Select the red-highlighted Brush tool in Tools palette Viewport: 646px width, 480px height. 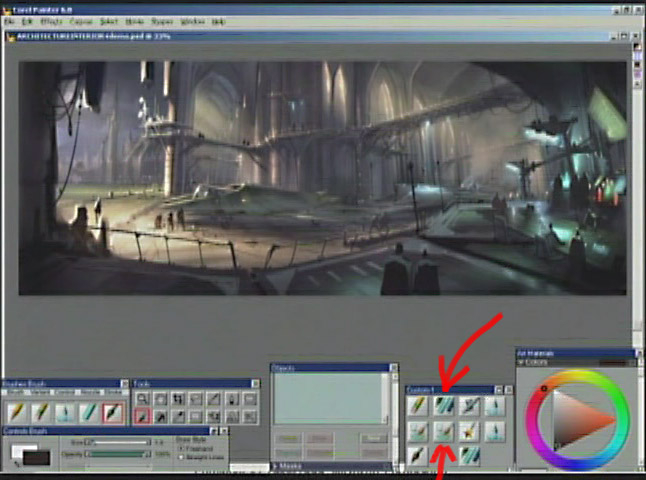point(142,417)
